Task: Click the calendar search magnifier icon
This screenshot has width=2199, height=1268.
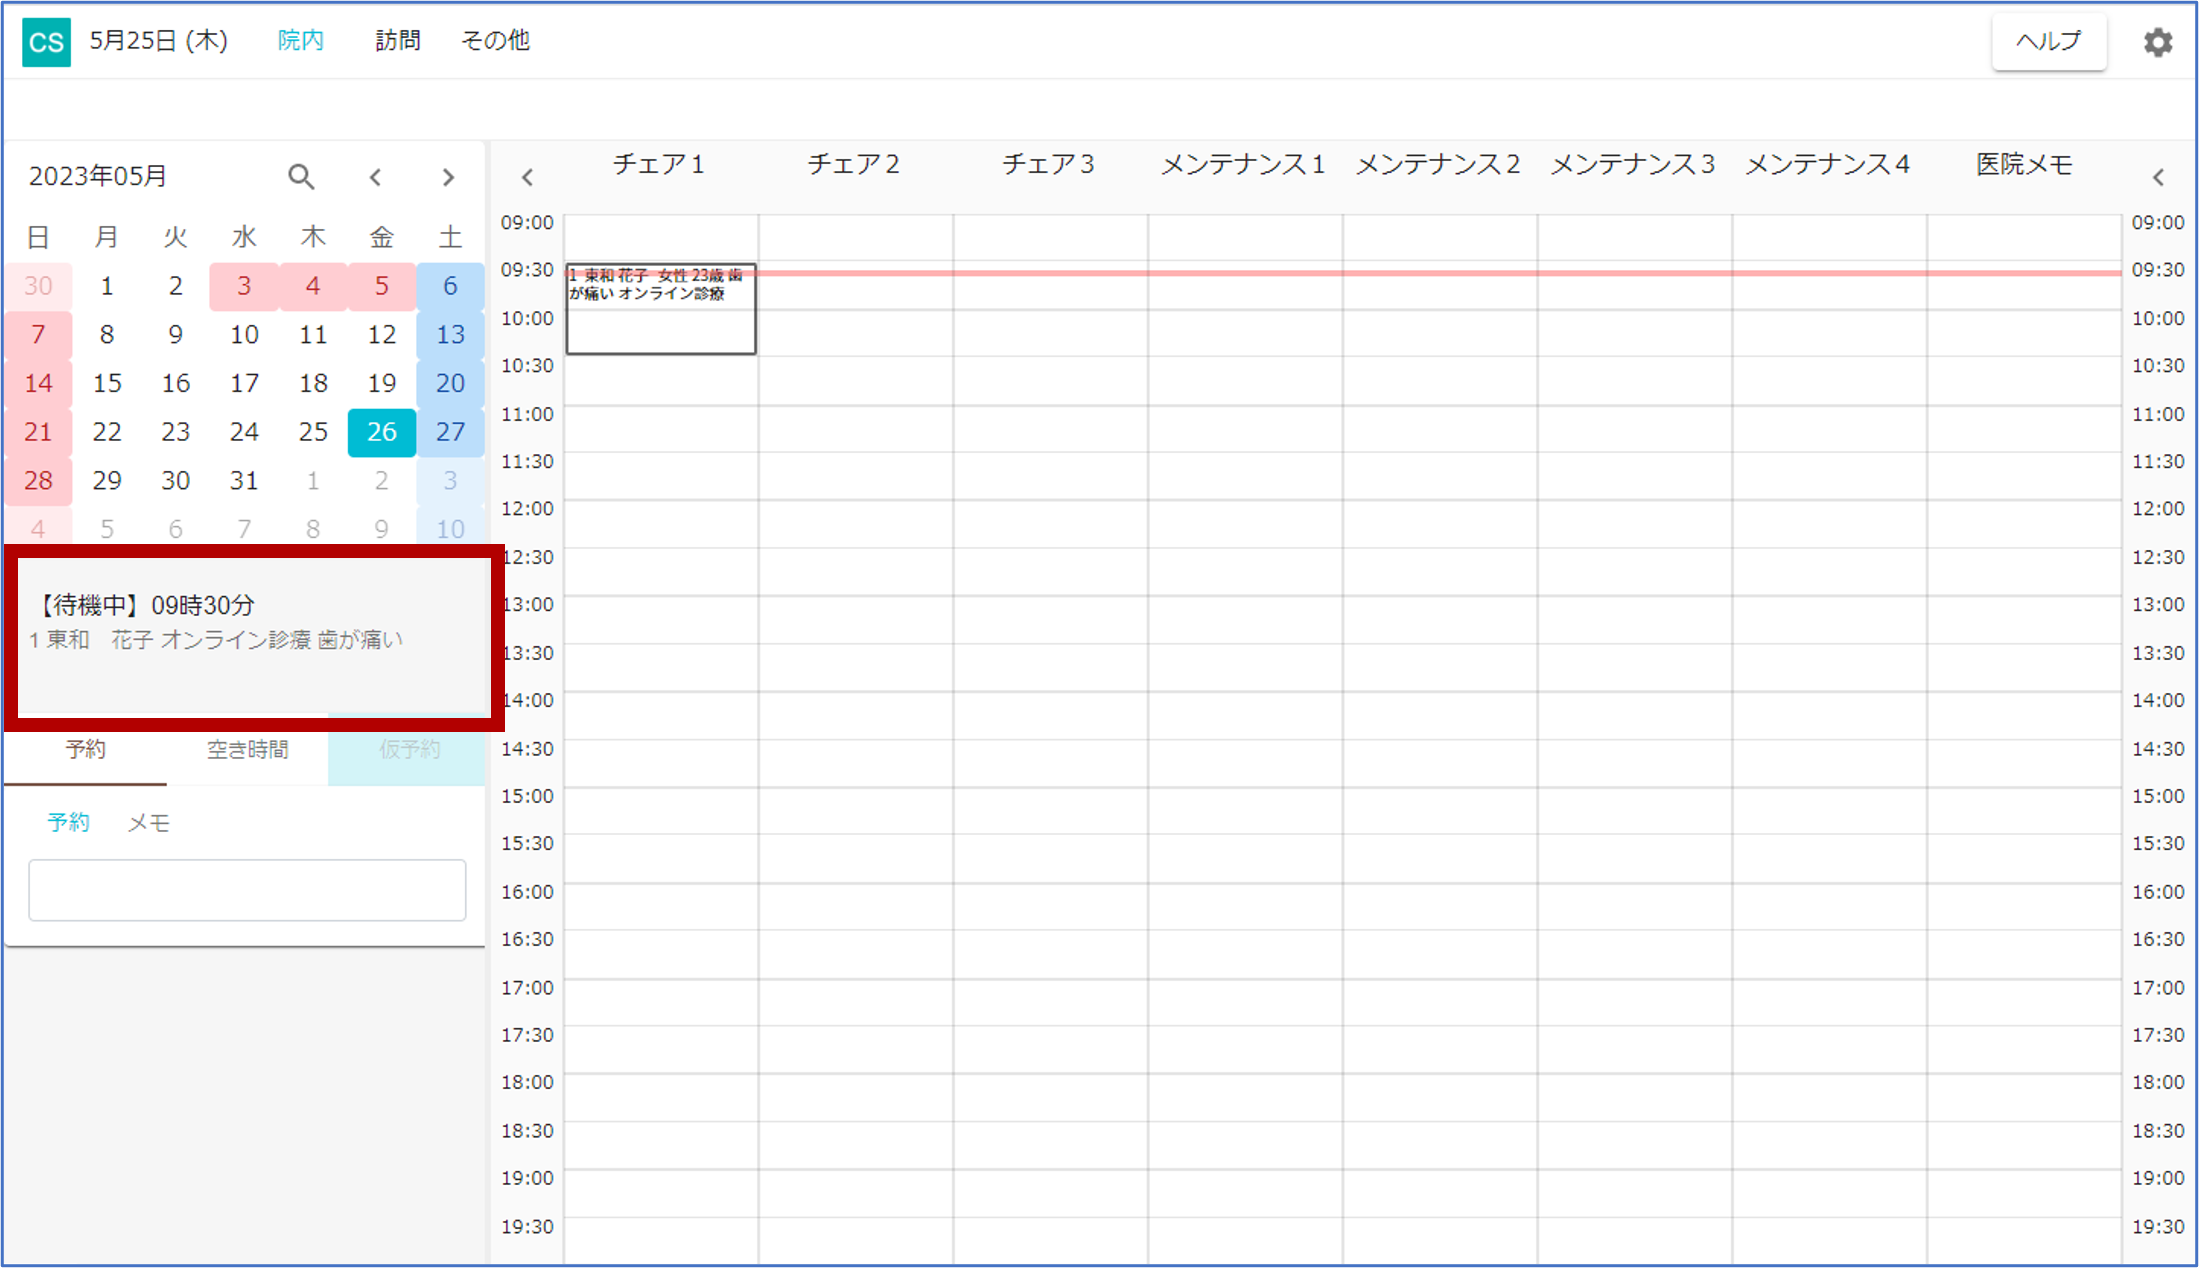Action: (x=301, y=177)
